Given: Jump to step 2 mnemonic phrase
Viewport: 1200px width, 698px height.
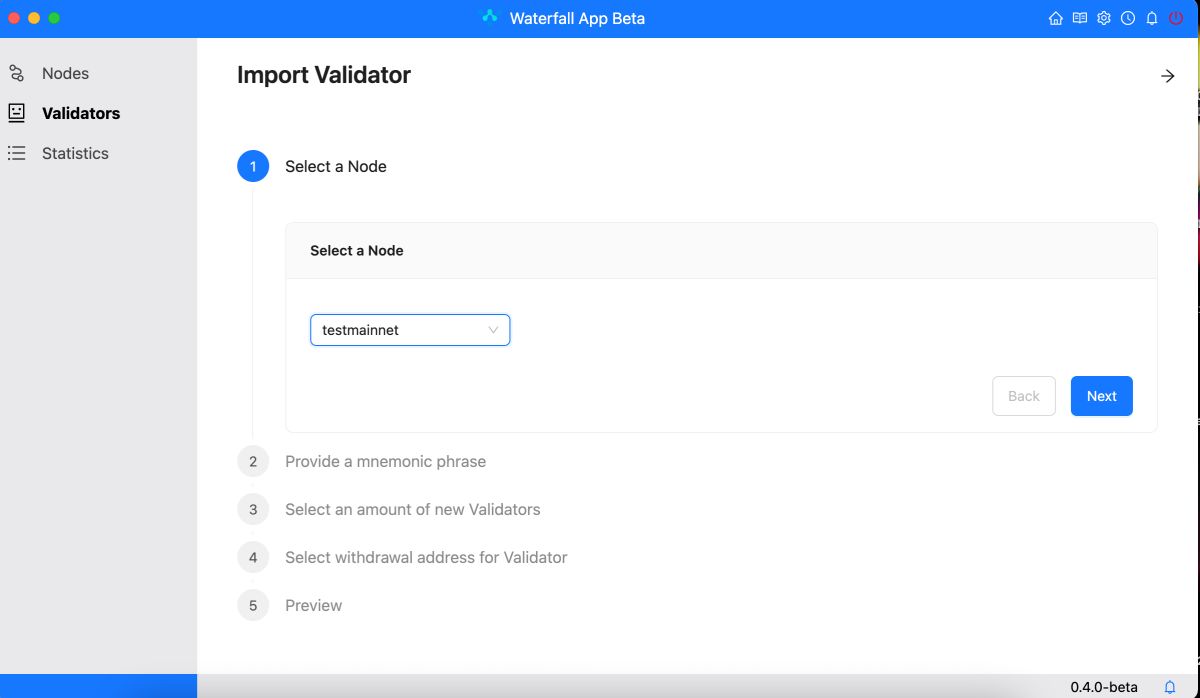Looking at the screenshot, I should [385, 461].
